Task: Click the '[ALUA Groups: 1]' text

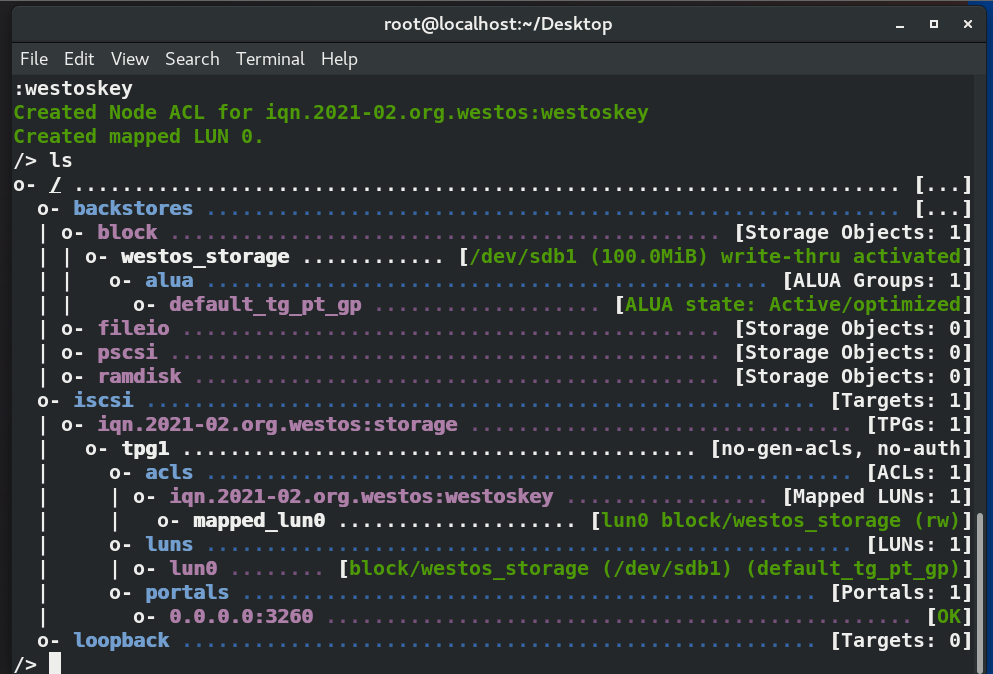Action: (877, 281)
